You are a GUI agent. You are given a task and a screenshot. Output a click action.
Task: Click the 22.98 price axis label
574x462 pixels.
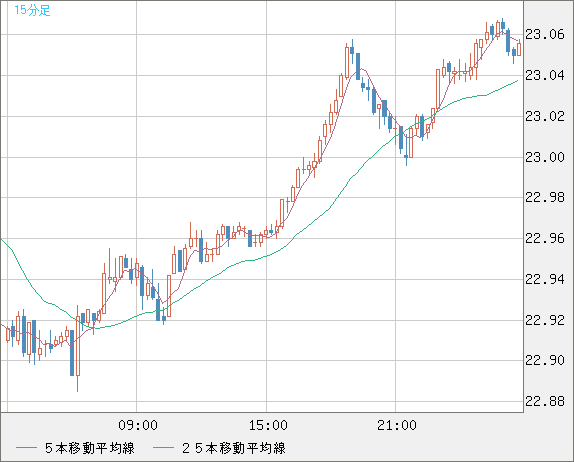click(545, 198)
